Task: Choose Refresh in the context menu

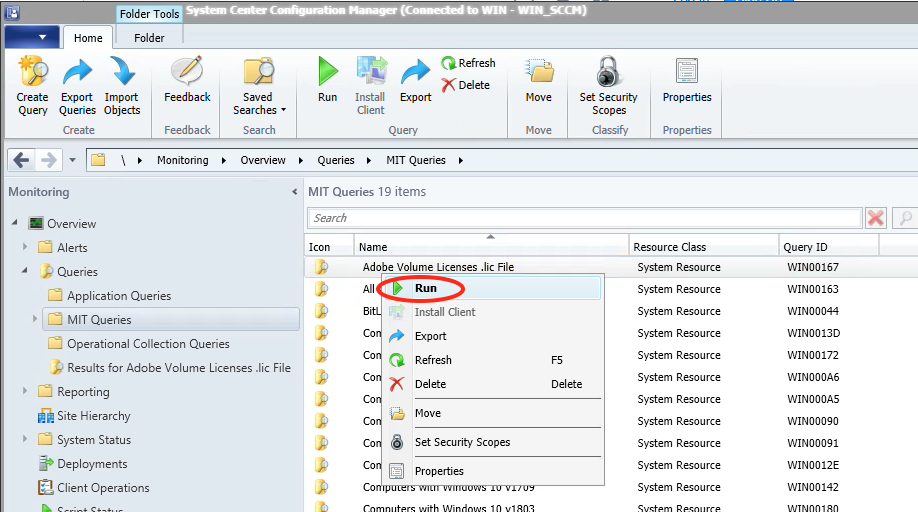Action: [492, 360]
